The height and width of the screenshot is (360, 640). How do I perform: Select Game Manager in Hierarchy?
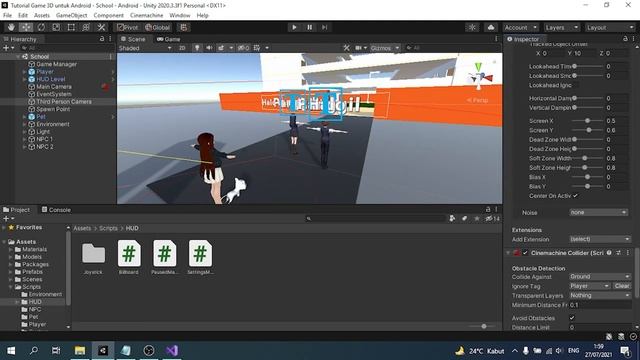pos(56,64)
